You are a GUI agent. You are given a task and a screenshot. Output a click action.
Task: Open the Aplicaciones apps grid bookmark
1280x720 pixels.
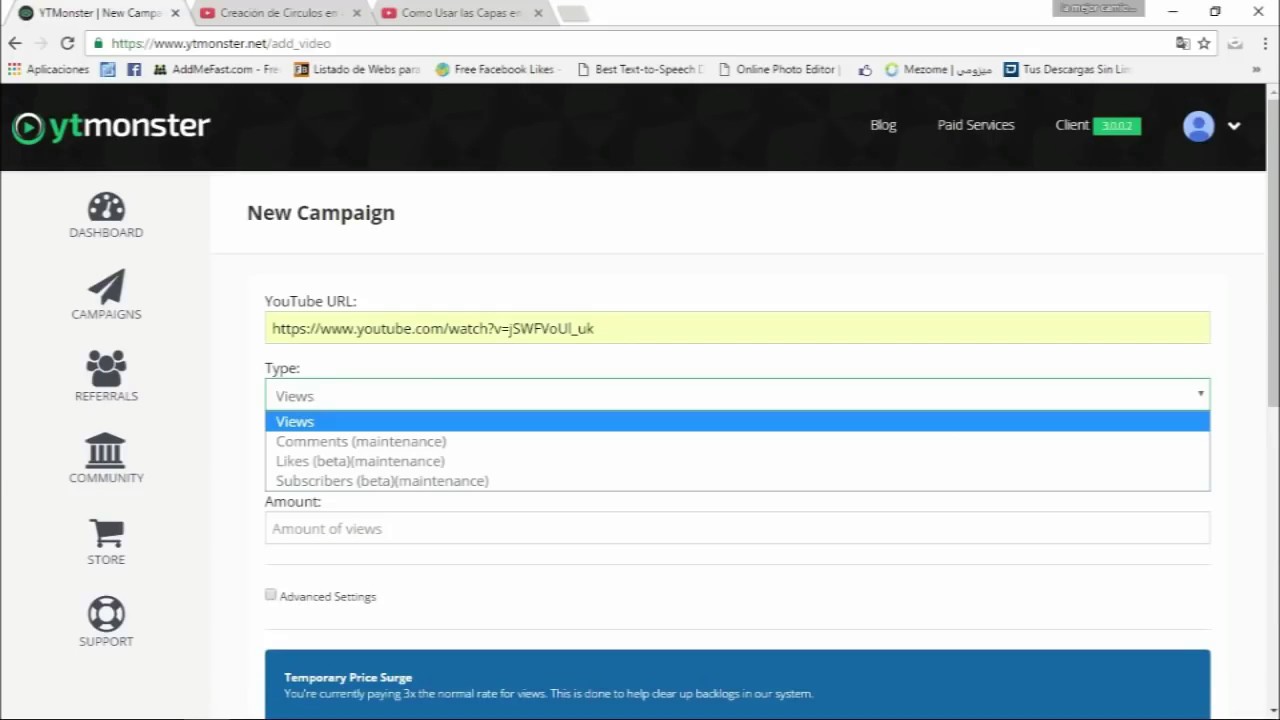pyautogui.click(x=48, y=69)
